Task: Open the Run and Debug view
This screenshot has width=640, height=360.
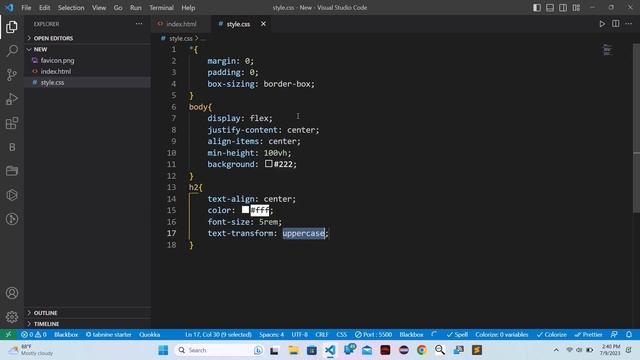Action: click(12, 99)
